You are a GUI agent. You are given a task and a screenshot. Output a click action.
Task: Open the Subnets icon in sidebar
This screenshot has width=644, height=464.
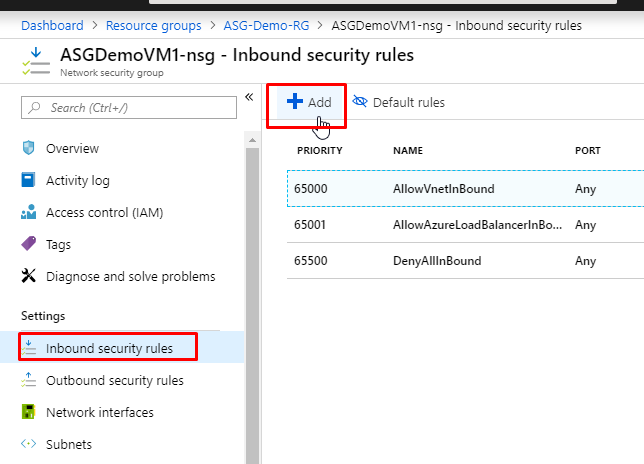click(29, 445)
